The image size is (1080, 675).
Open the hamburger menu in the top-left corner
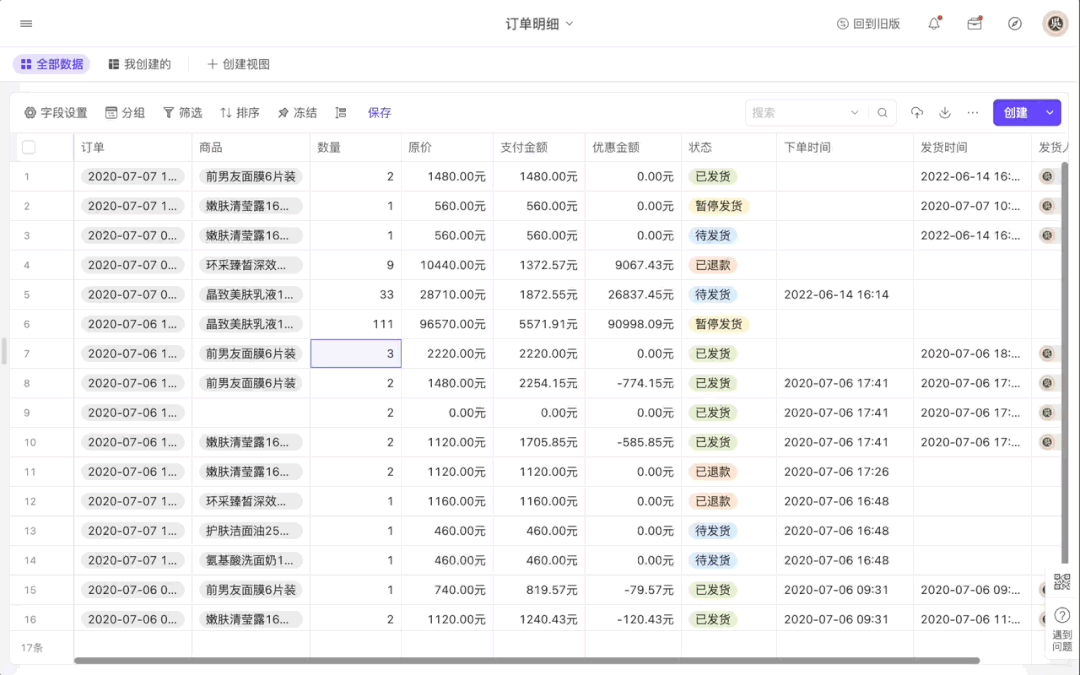click(x=26, y=24)
